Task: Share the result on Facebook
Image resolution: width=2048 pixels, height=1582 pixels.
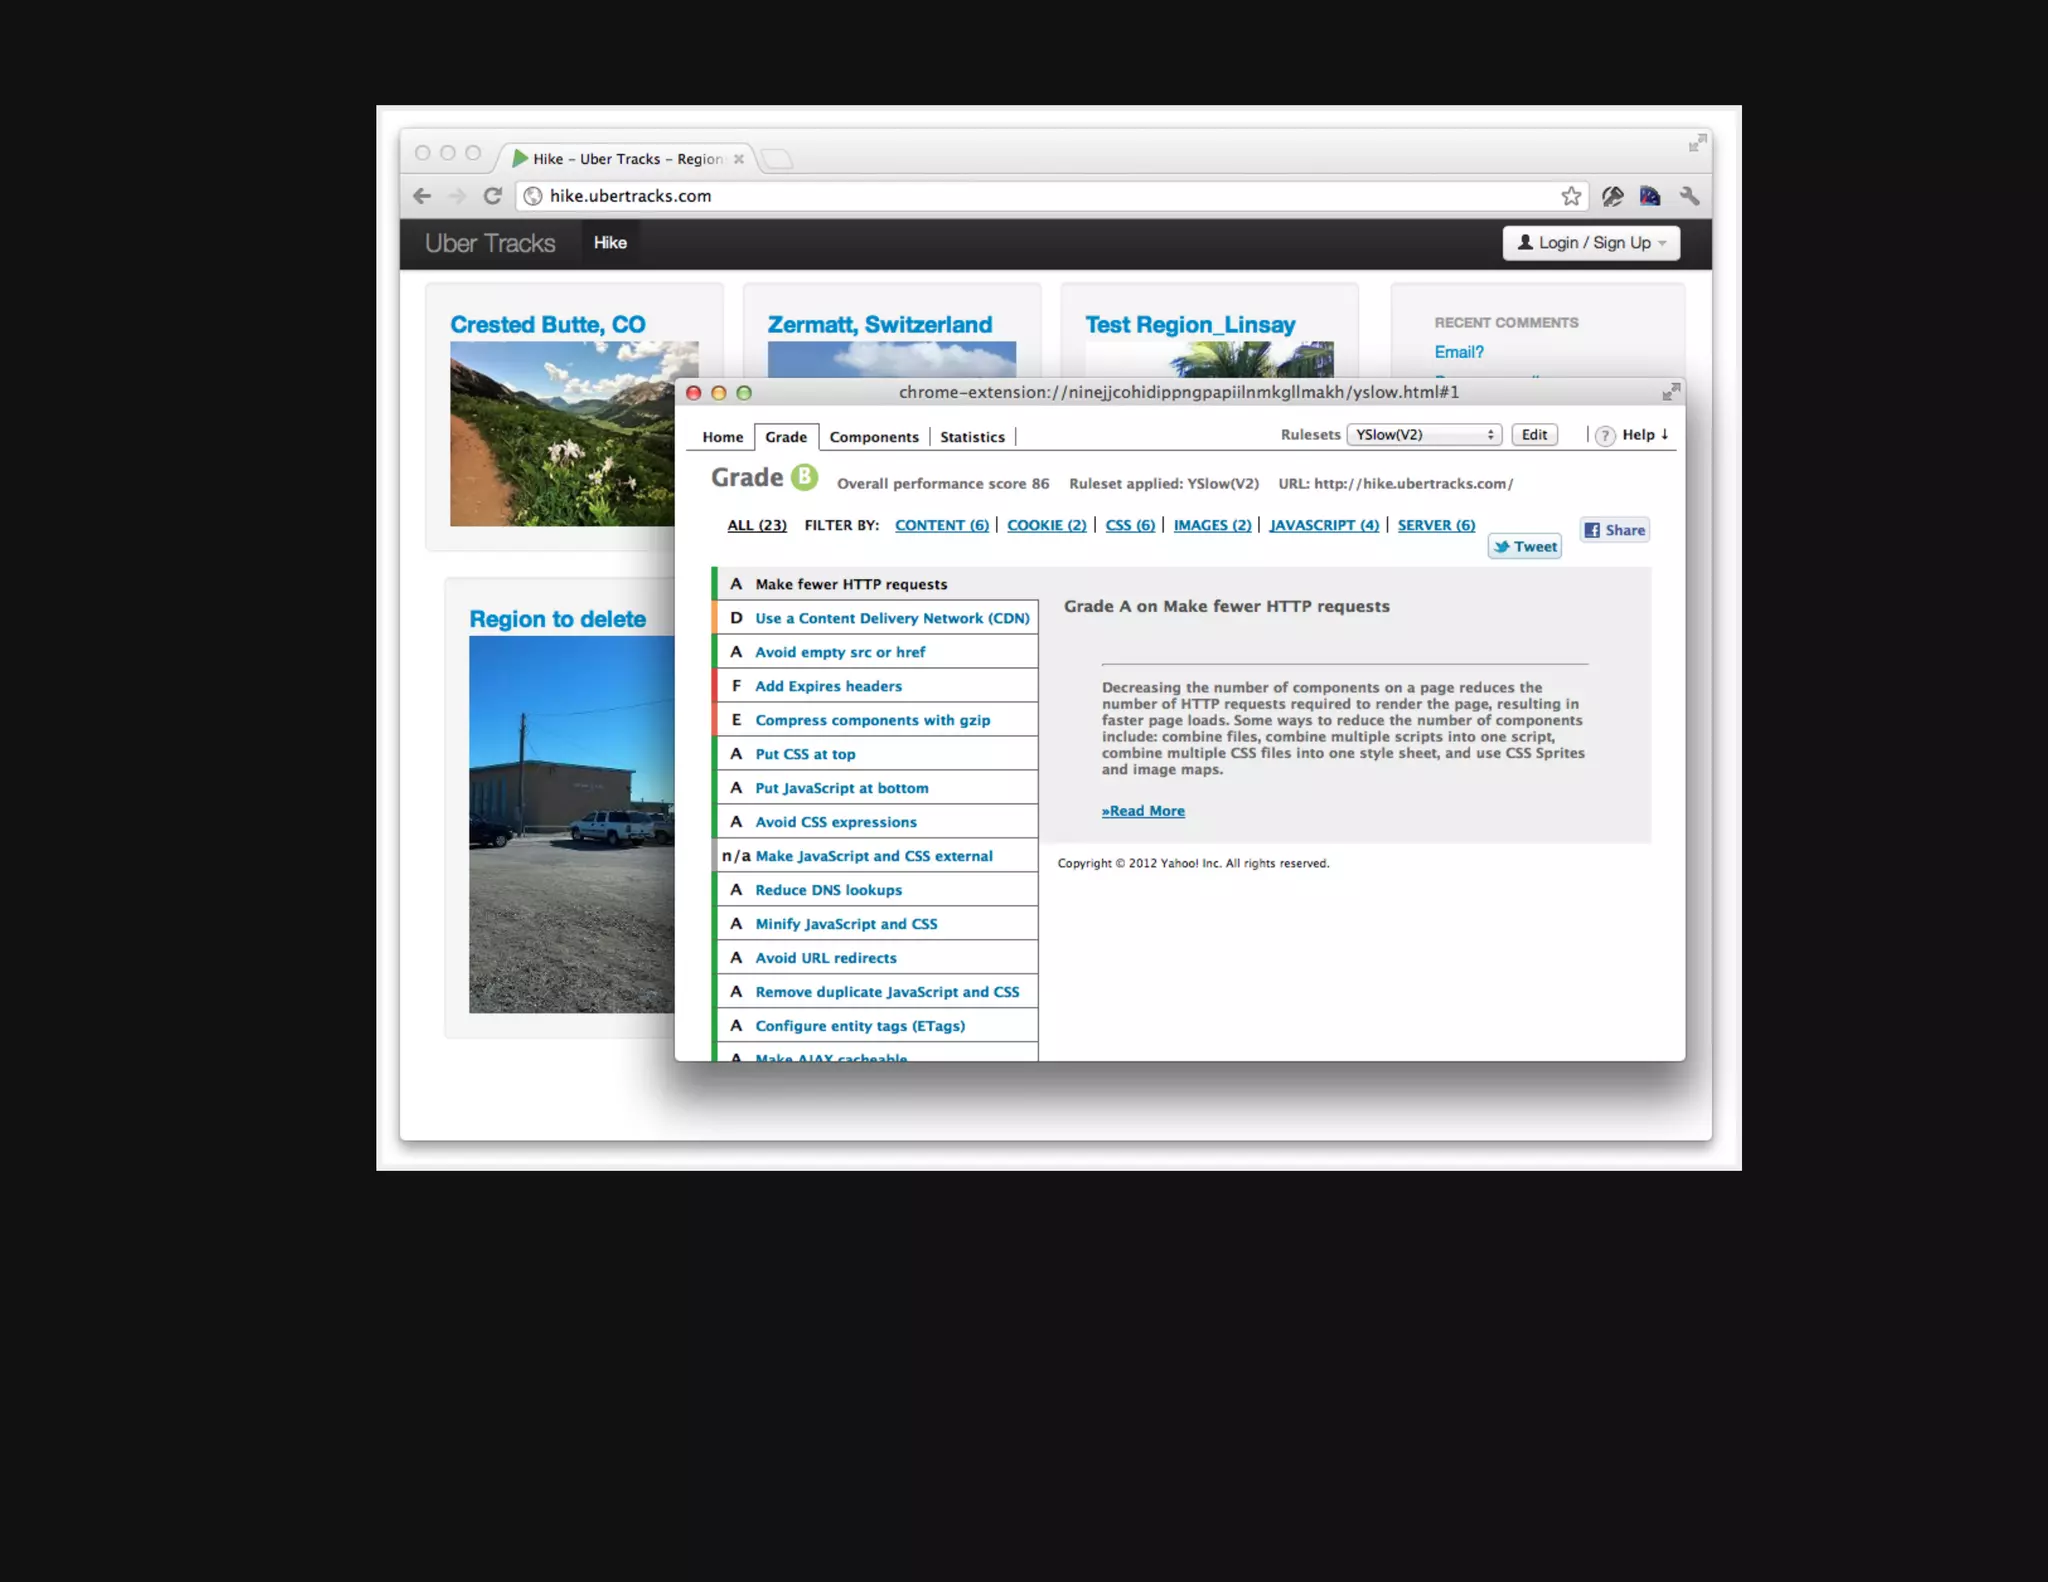Action: [1614, 530]
